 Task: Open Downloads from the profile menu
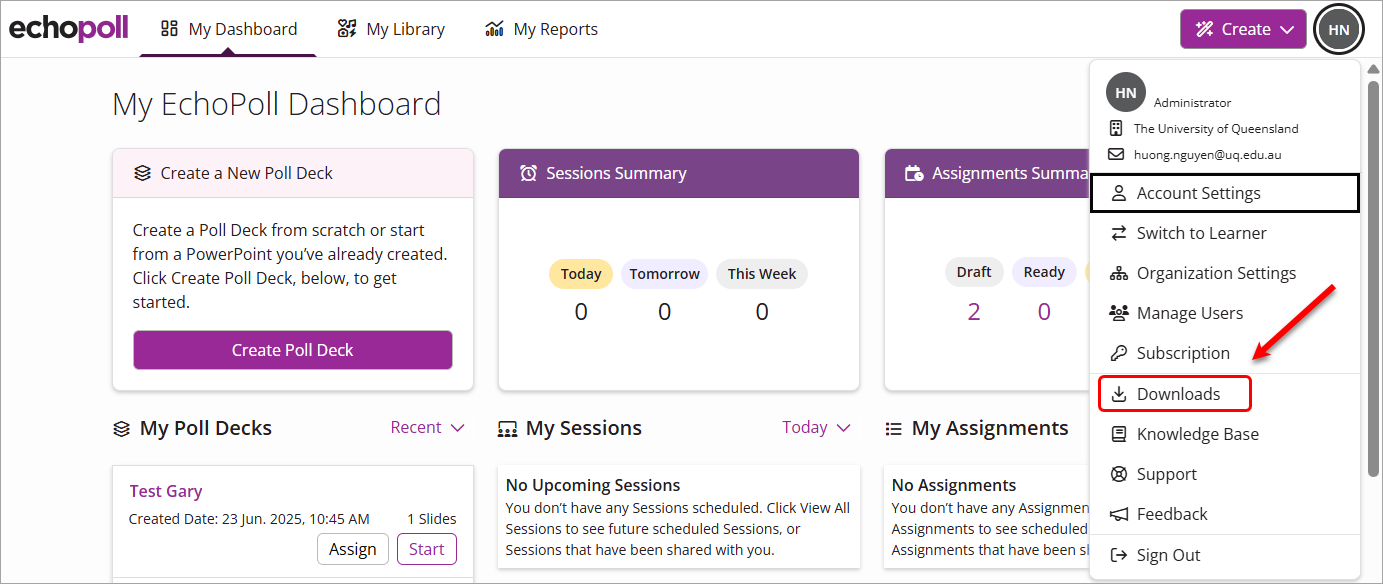click(1176, 394)
